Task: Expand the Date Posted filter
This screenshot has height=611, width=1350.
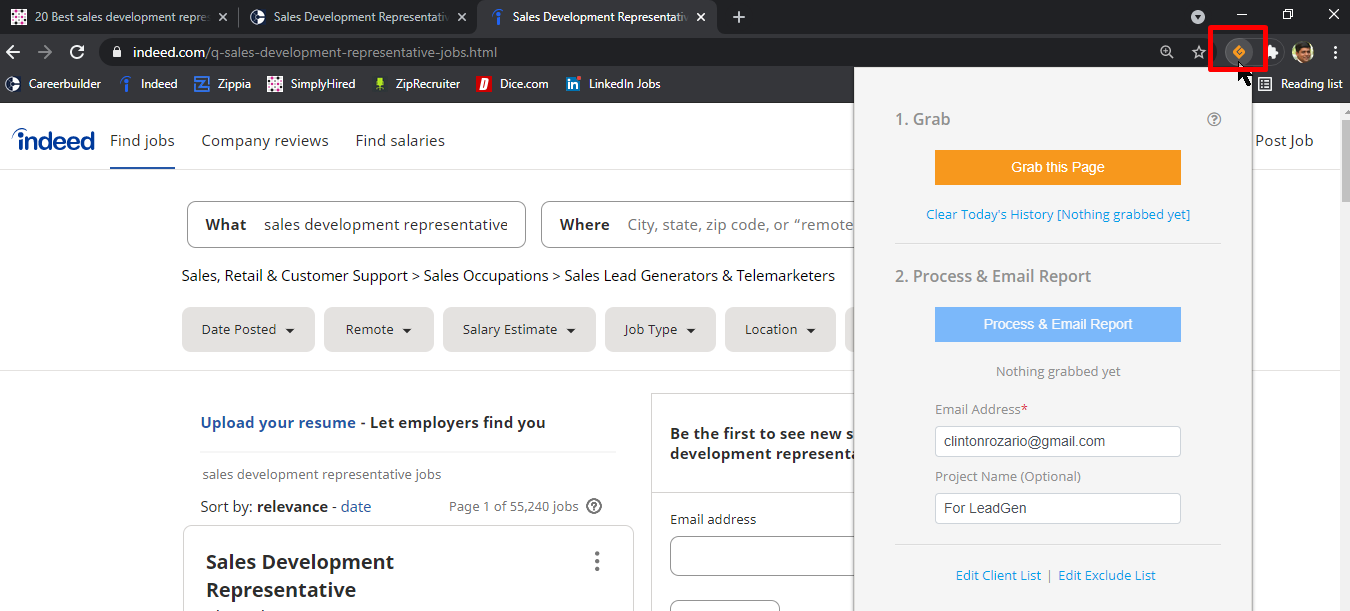Action: point(248,329)
